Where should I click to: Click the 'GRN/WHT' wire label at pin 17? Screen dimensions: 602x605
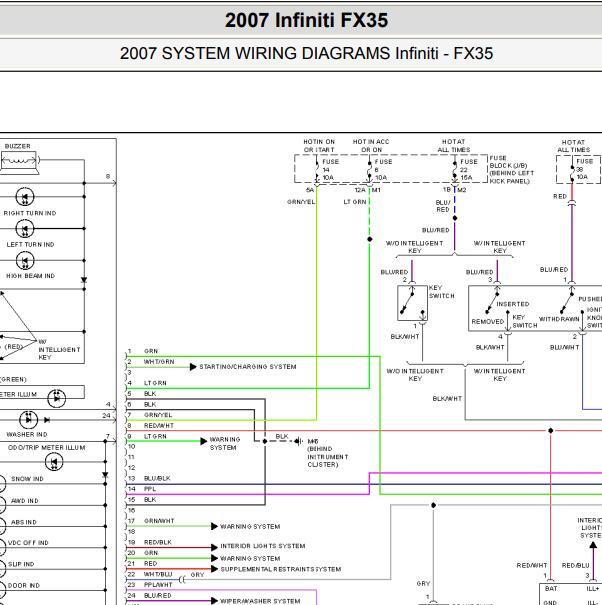pos(159,521)
